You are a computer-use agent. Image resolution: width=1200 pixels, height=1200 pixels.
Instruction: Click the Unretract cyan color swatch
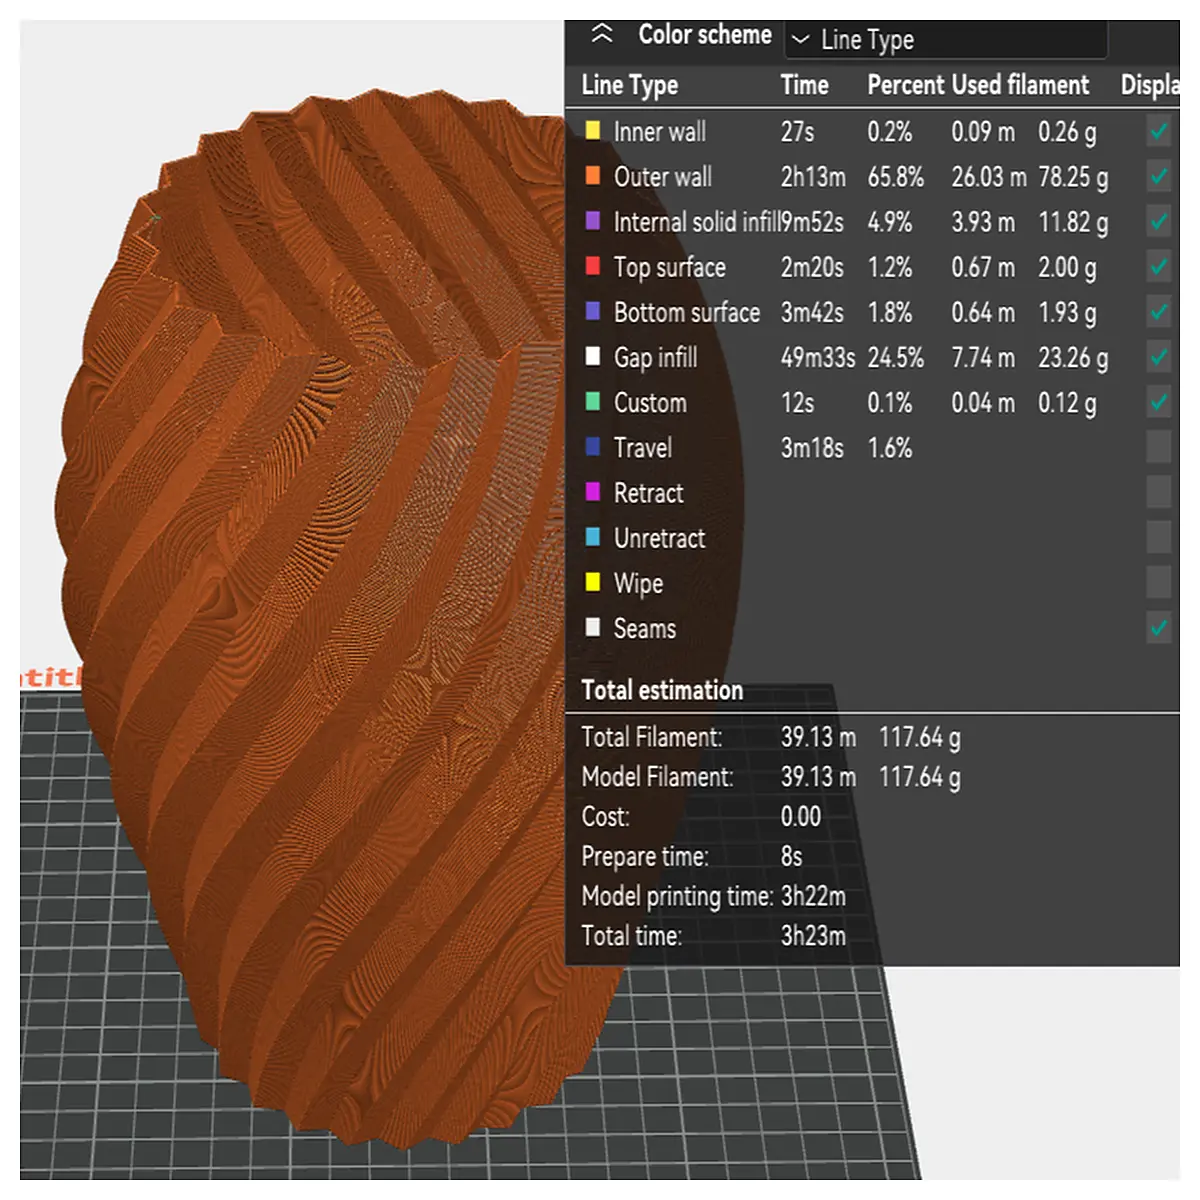pyautogui.click(x=593, y=537)
